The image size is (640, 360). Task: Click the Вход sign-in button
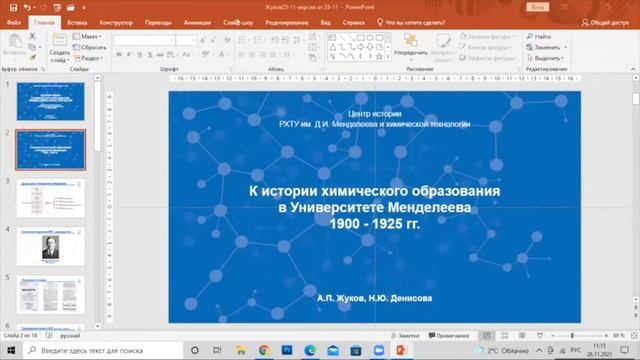coord(538,7)
